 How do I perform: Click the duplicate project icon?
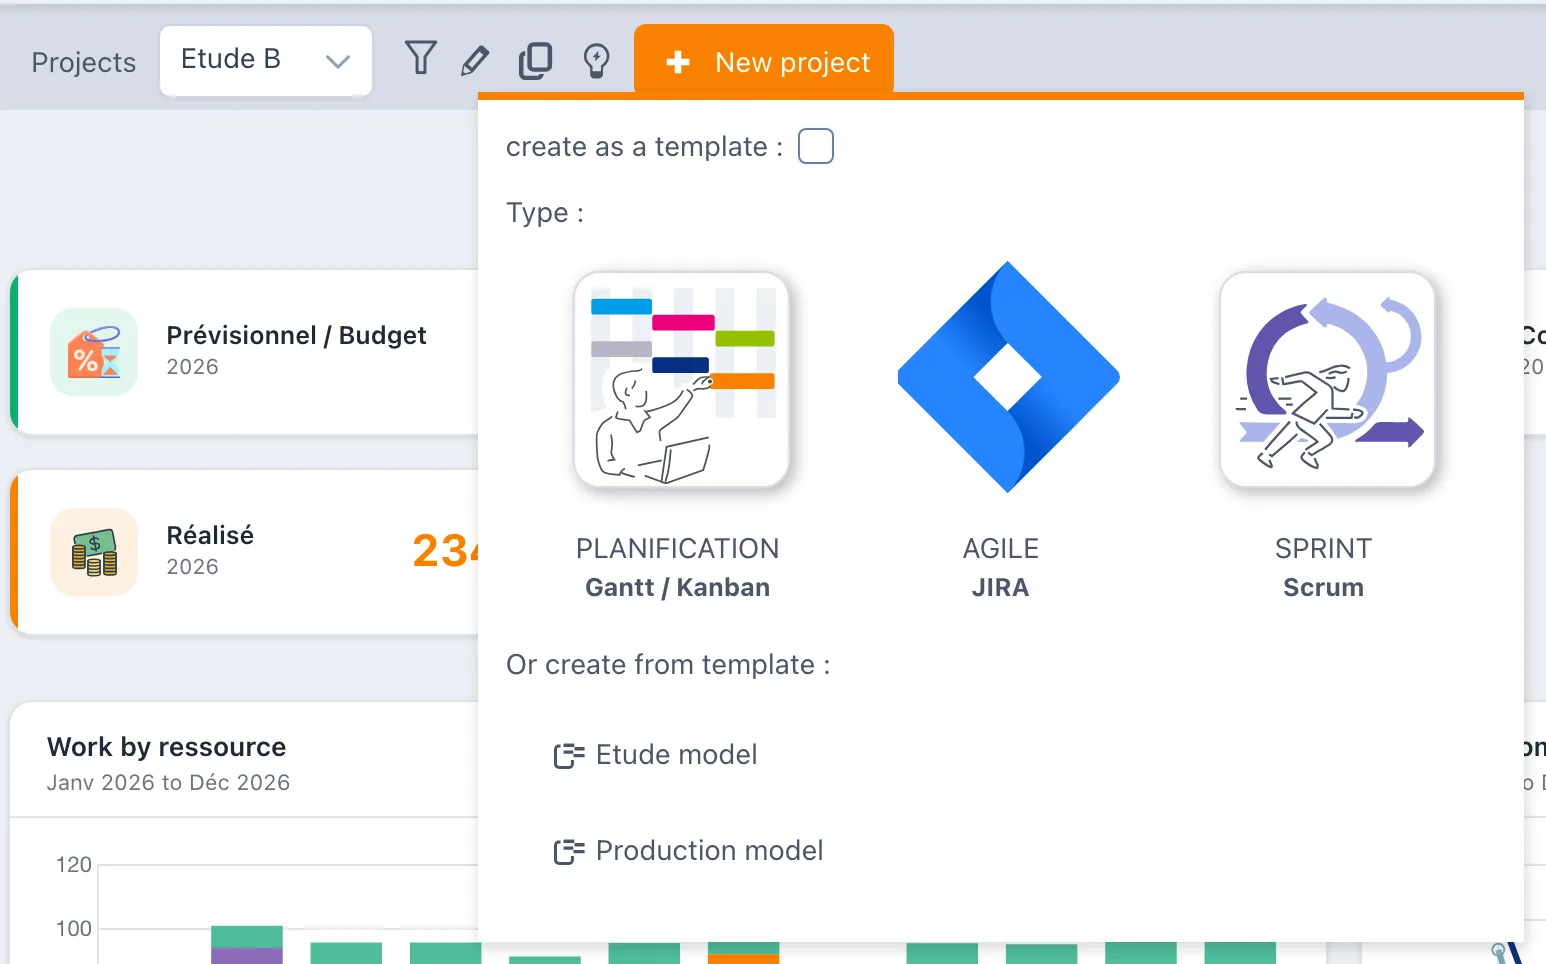tap(535, 61)
